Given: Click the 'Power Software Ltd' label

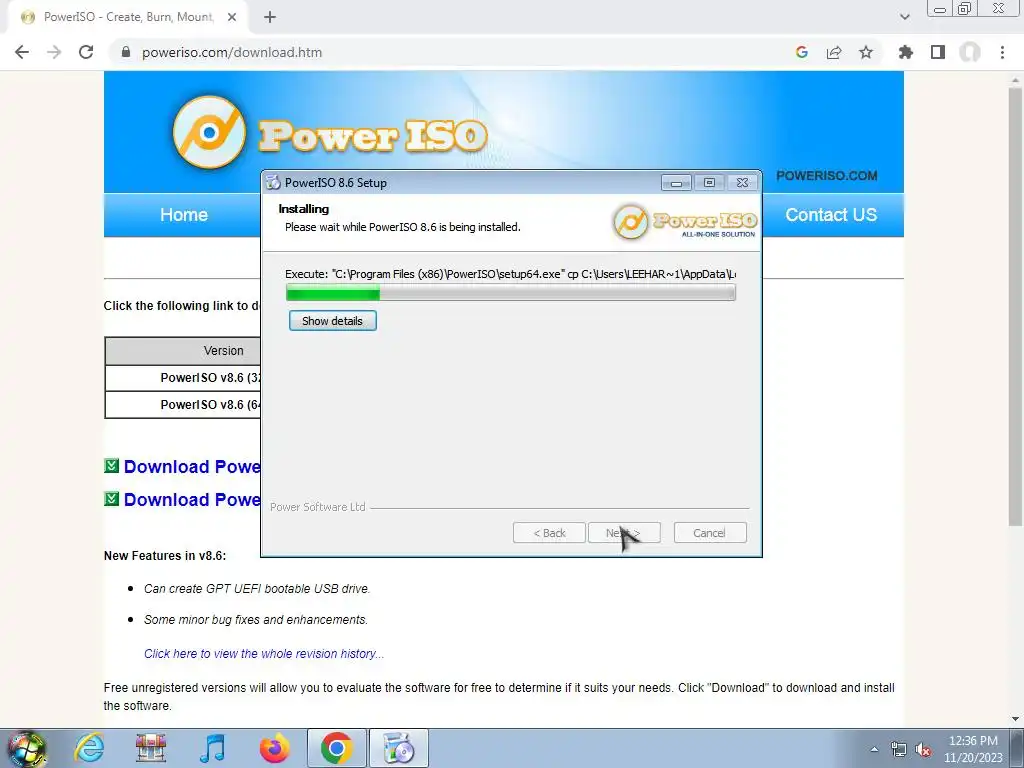Looking at the screenshot, I should pyautogui.click(x=317, y=507).
